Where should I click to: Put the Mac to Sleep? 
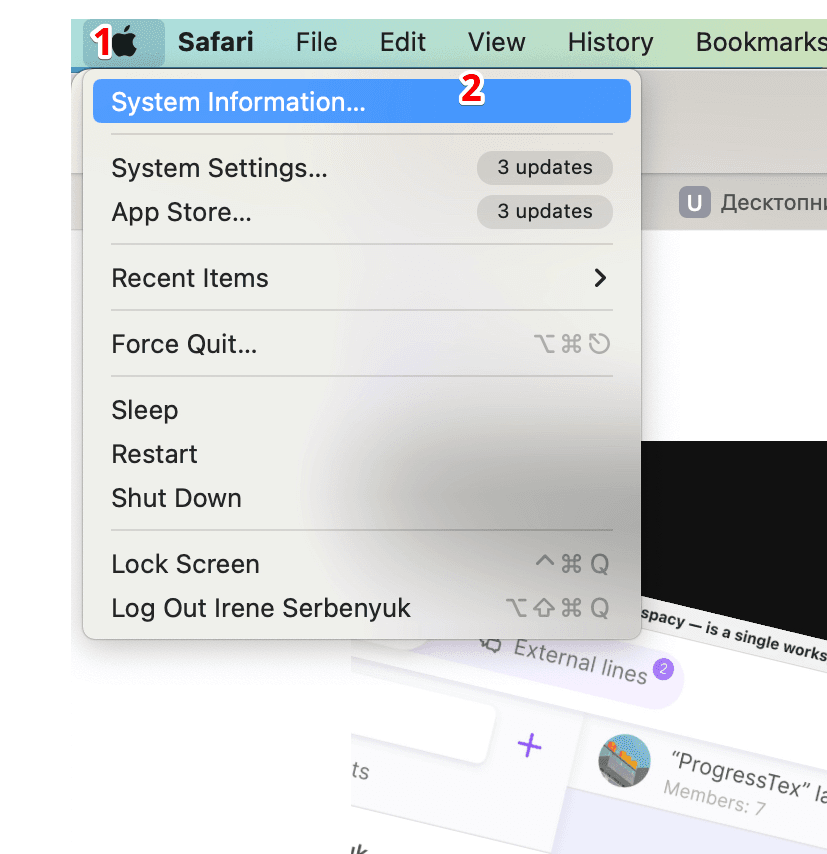(x=145, y=410)
